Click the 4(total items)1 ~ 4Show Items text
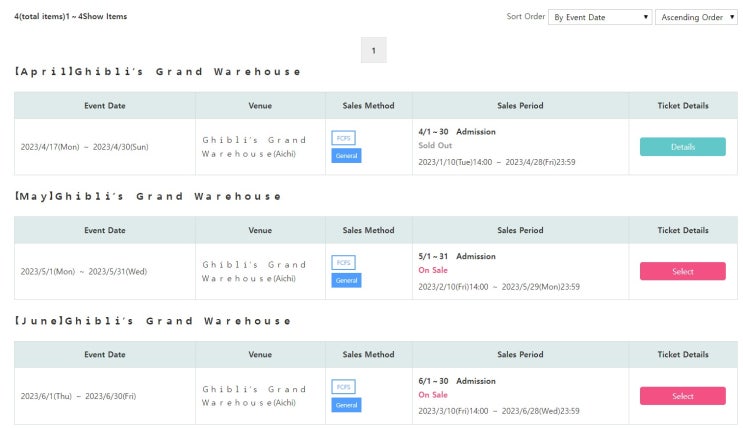This screenshot has width=743, height=428. click(x=71, y=17)
